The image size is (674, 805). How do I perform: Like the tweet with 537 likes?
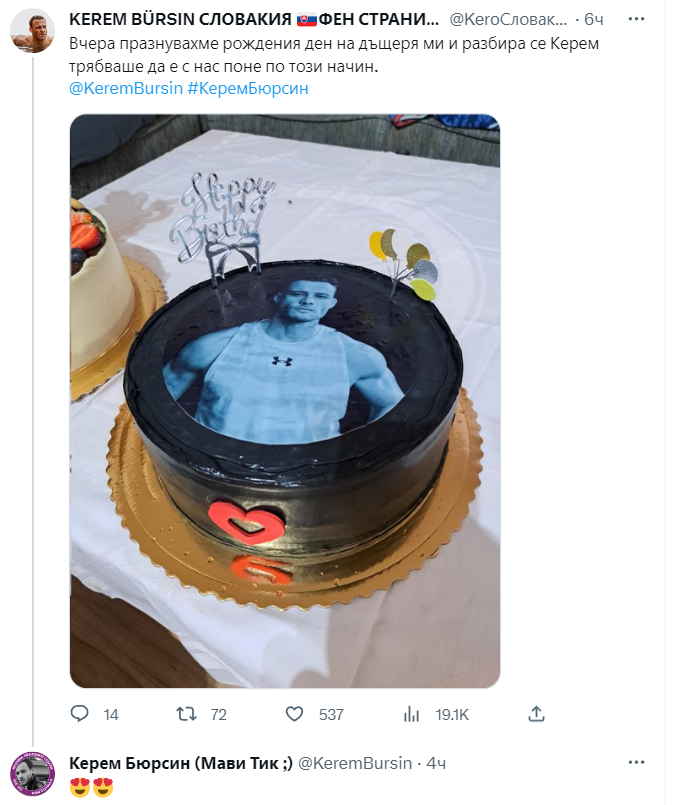(295, 714)
